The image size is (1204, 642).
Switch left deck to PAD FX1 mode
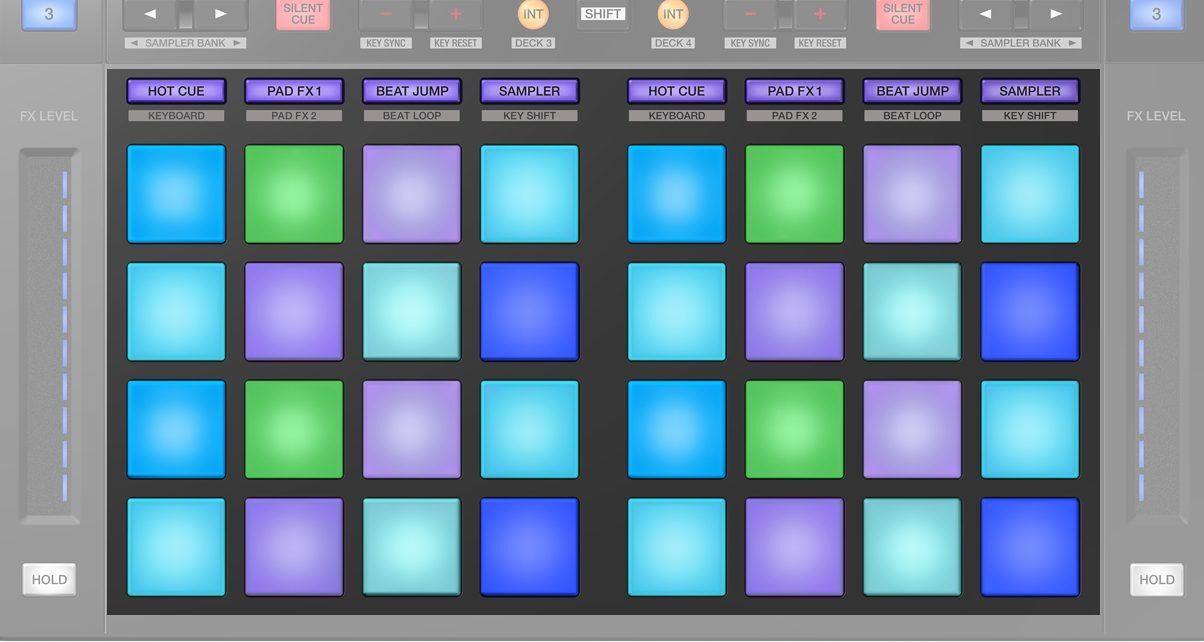coord(294,91)
